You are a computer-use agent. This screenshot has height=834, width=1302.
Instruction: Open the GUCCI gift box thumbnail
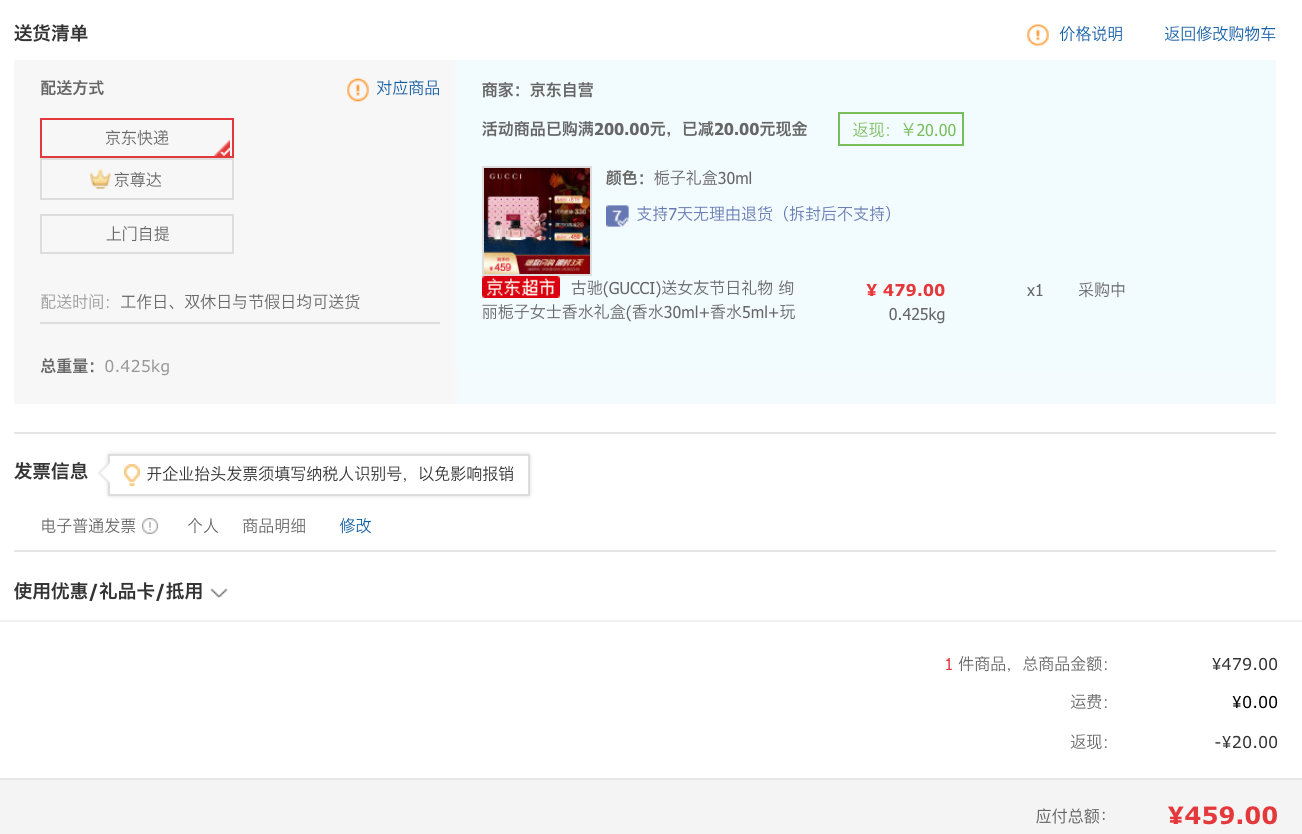(537, 221)
